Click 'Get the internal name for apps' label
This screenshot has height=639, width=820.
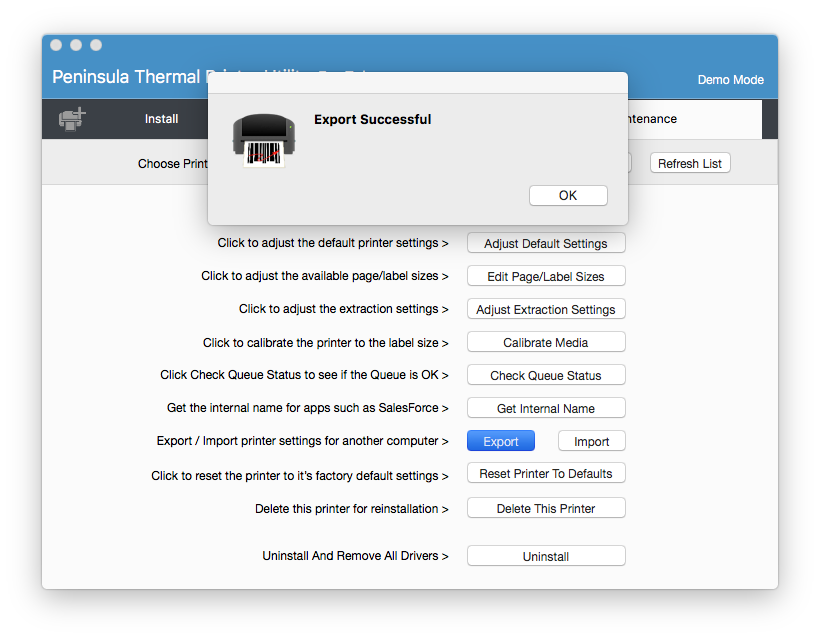tap(308, 407)
